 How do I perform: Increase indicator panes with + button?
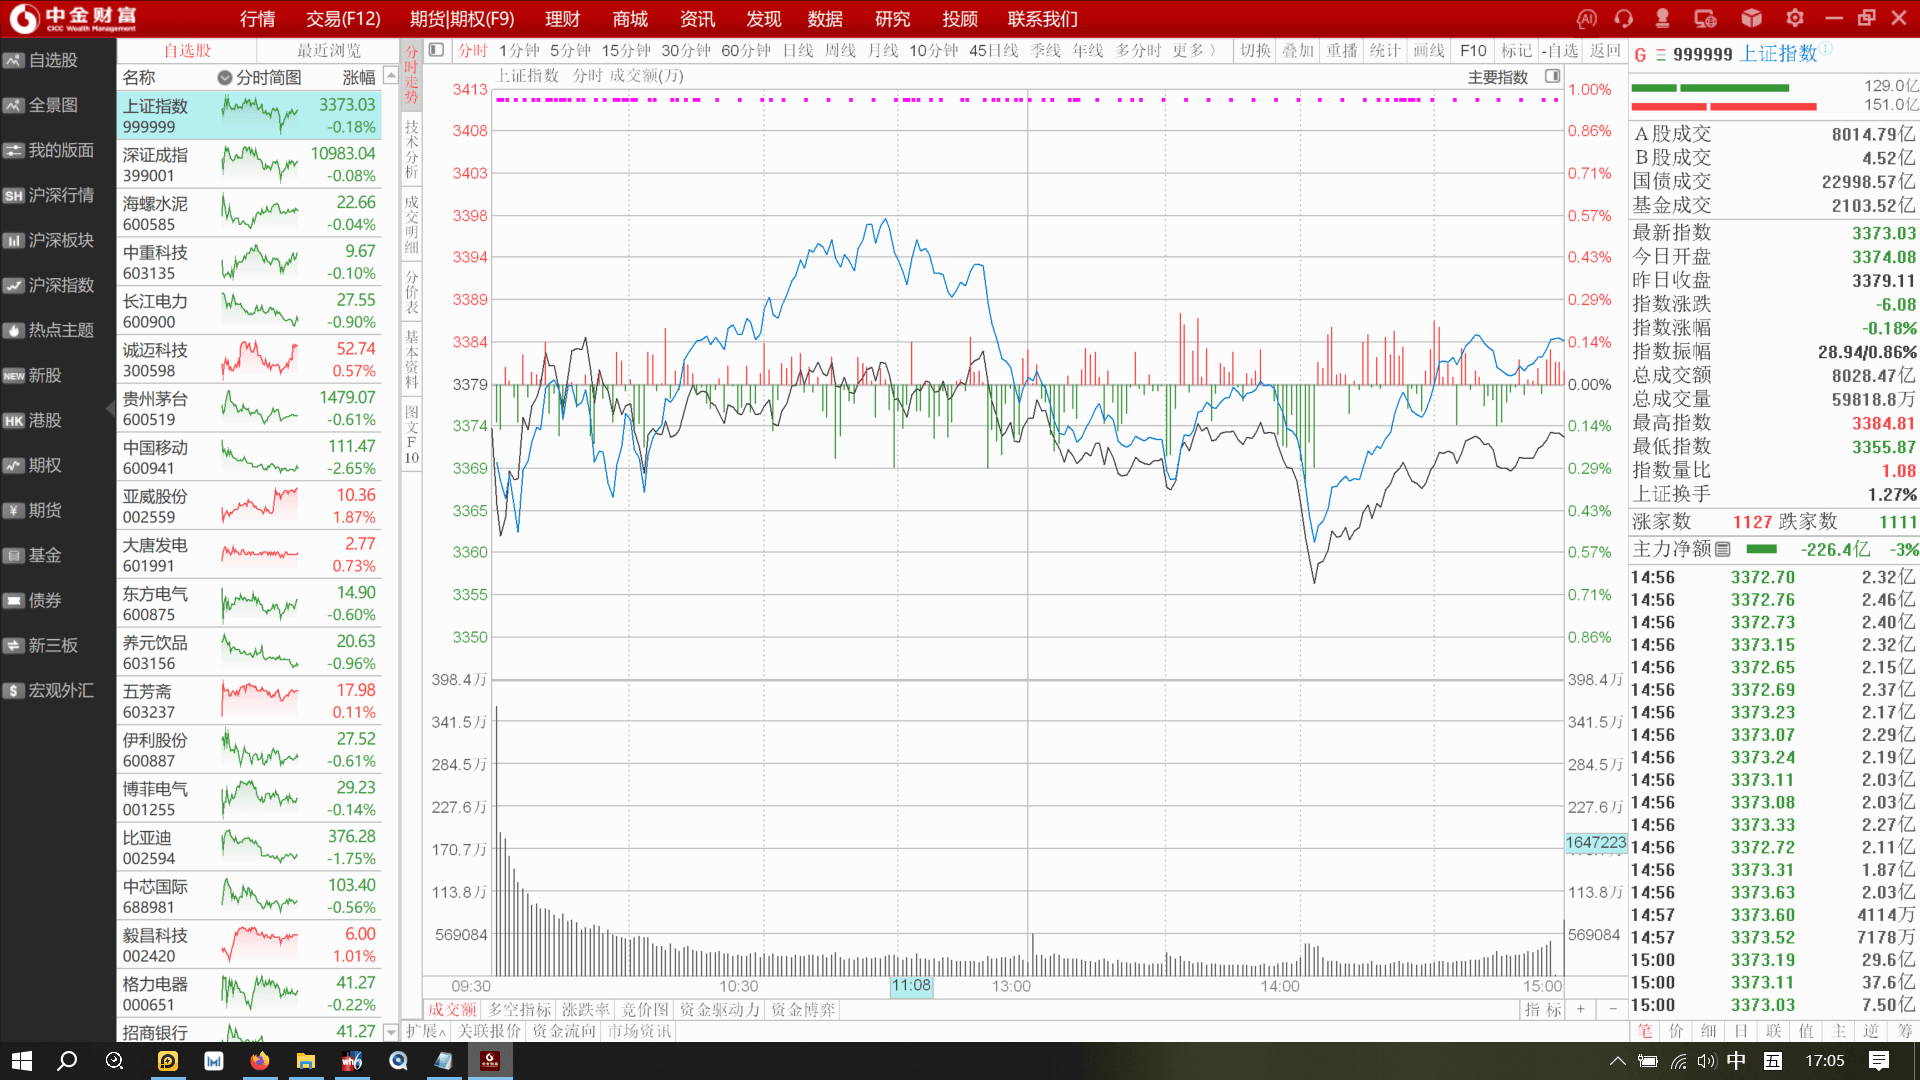pos(1581,1009)
